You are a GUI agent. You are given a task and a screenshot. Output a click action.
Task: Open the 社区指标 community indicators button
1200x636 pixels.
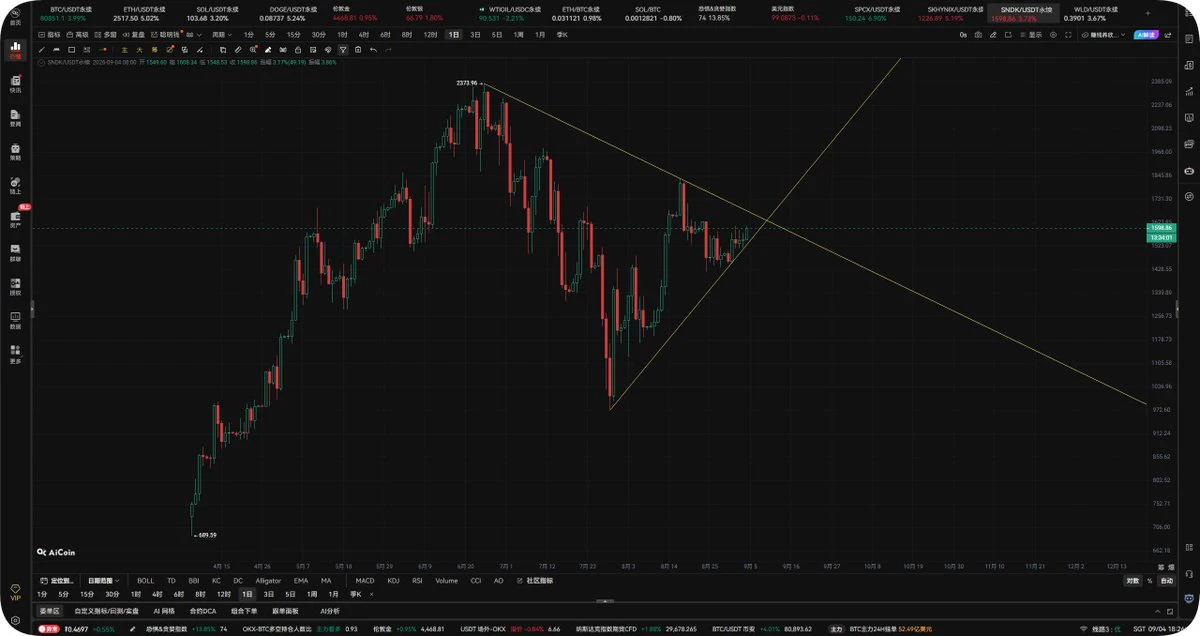tap(533, 581)
